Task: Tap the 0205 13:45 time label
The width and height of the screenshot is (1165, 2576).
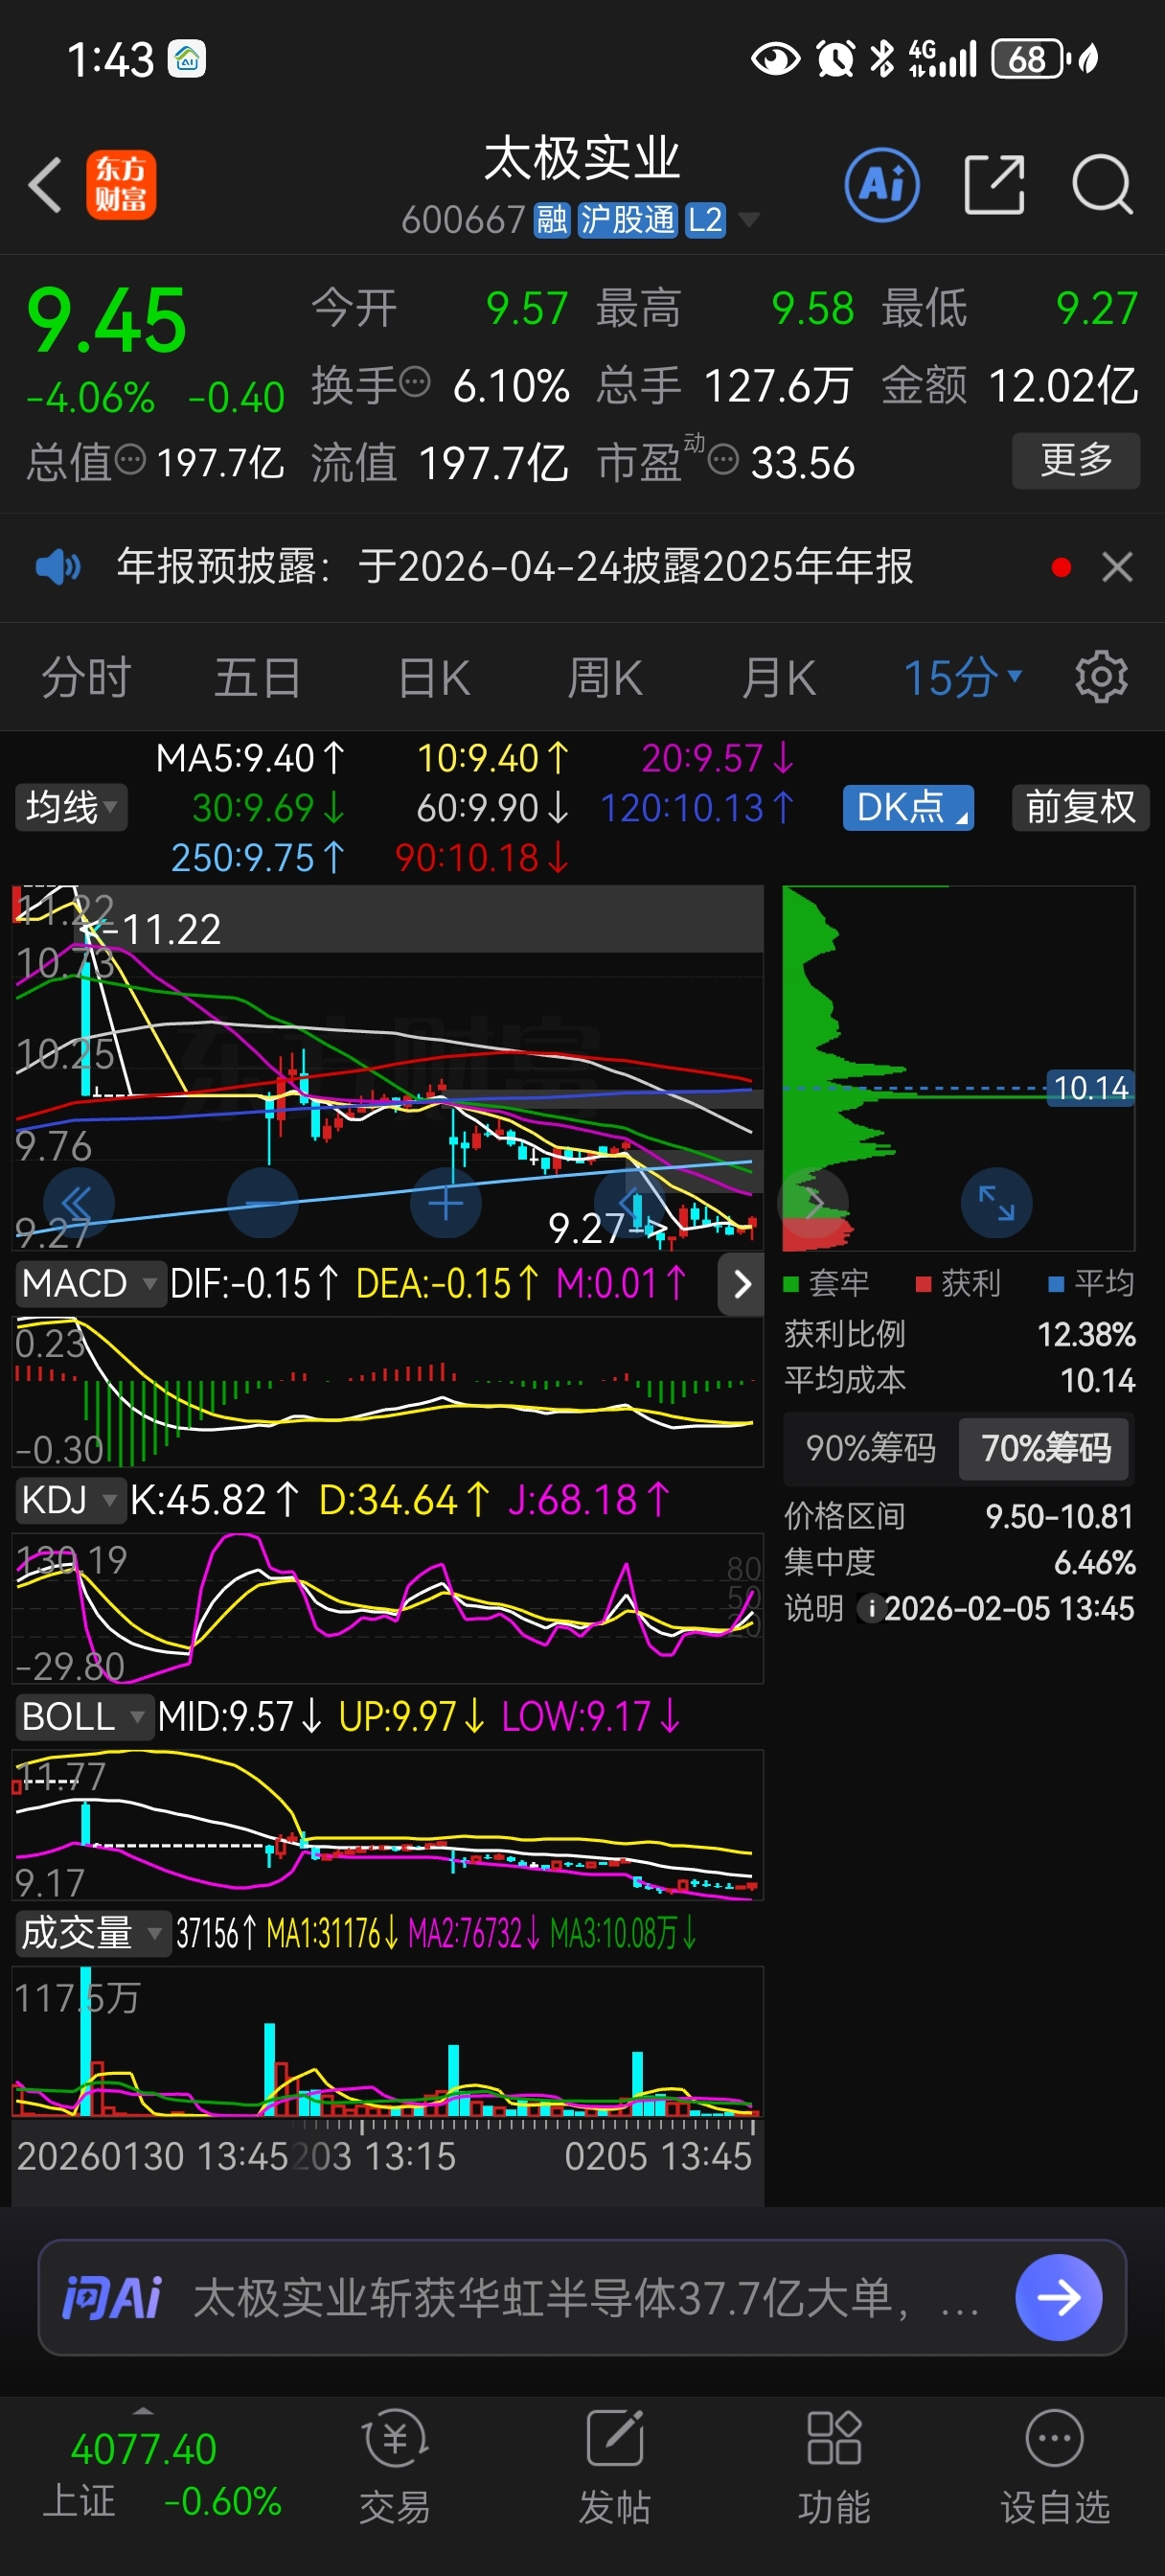Action: [x=658, y=2157]
